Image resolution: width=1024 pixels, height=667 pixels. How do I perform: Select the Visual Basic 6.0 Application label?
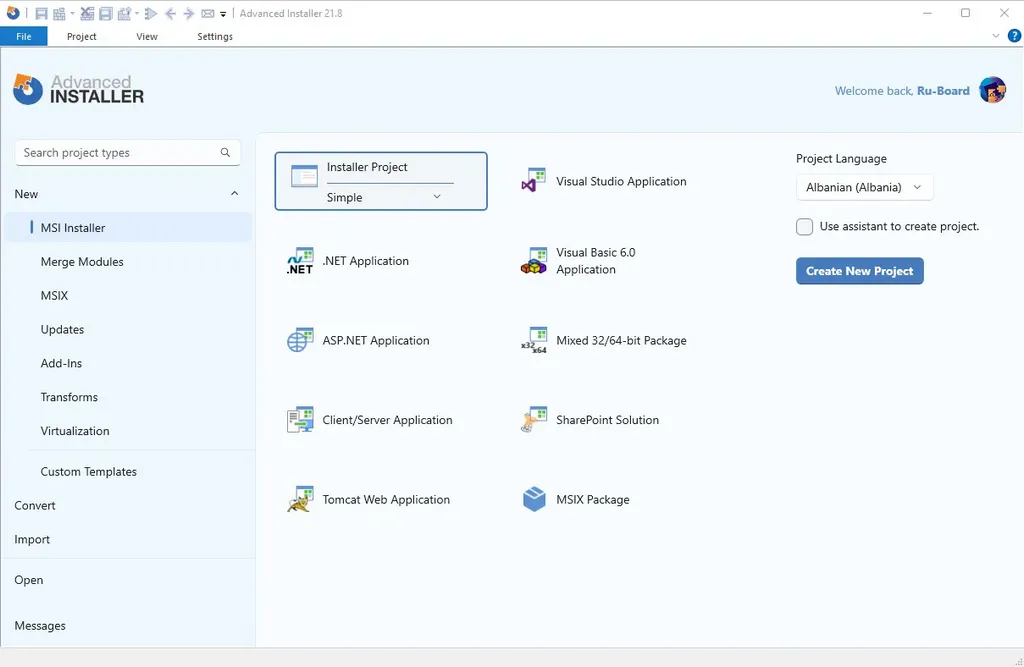[596, 261]
